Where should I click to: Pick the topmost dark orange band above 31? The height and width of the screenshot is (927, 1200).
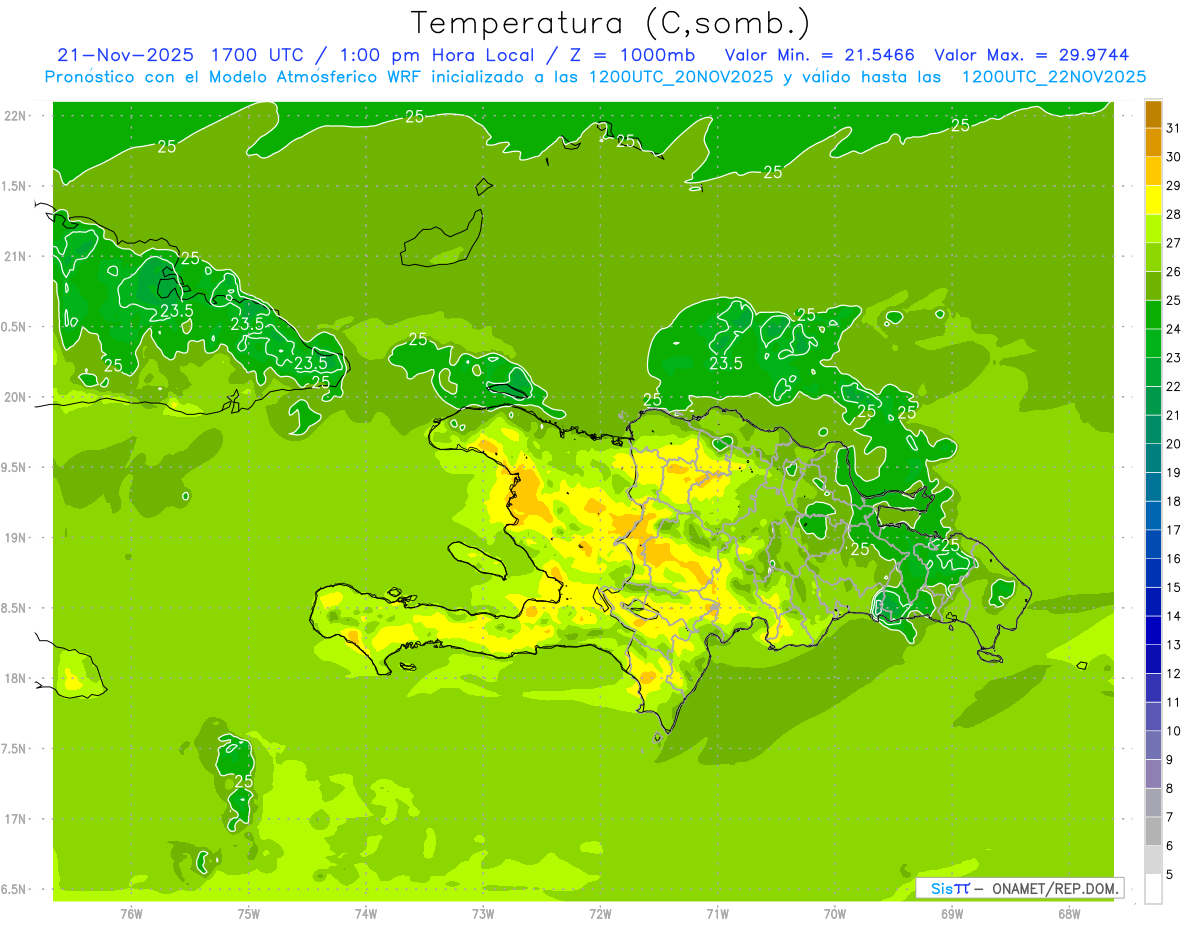tap(1153, 115)
